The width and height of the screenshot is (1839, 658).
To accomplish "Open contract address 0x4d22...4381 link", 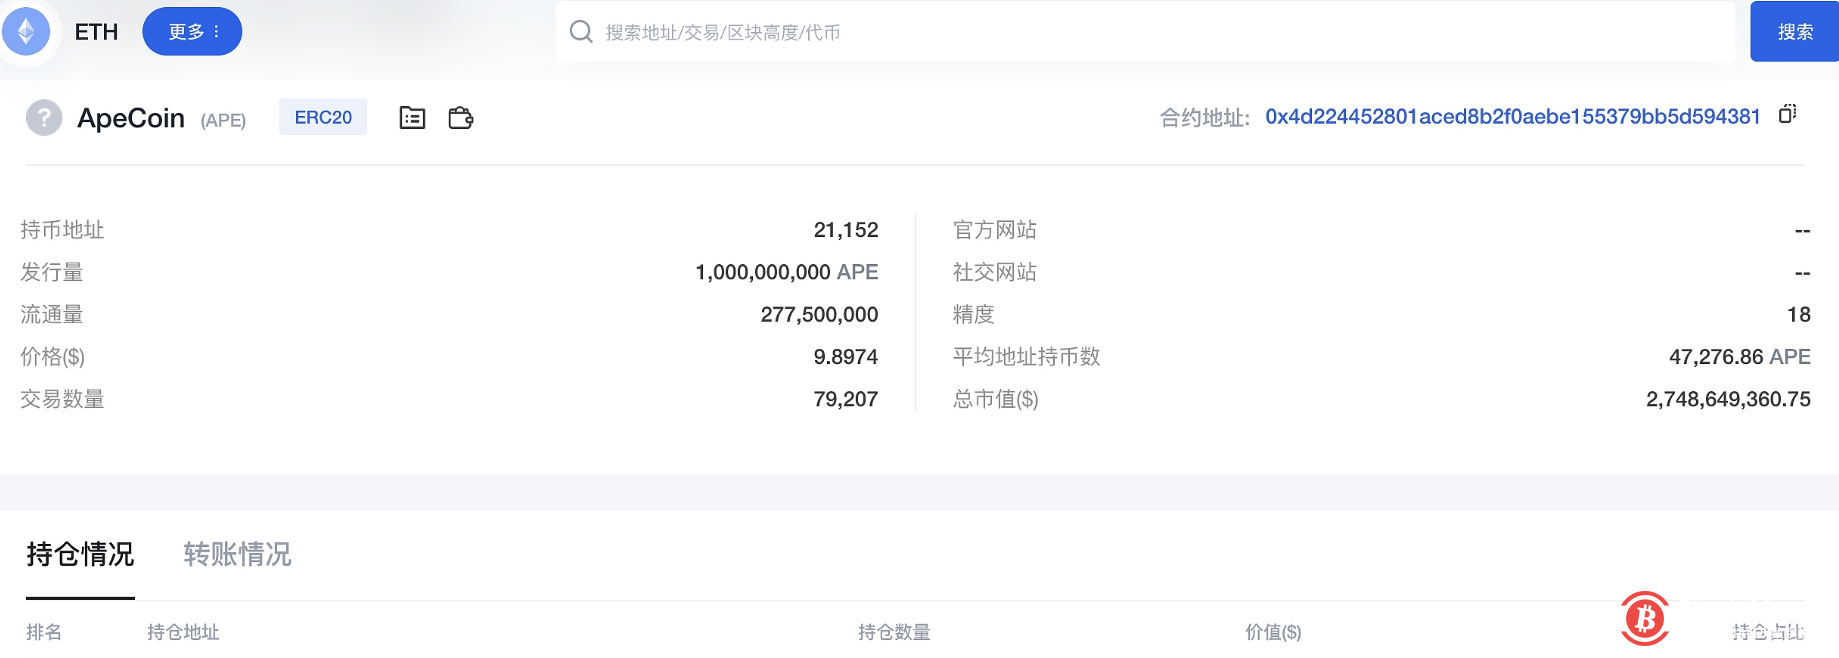I will pos(1512,117).
